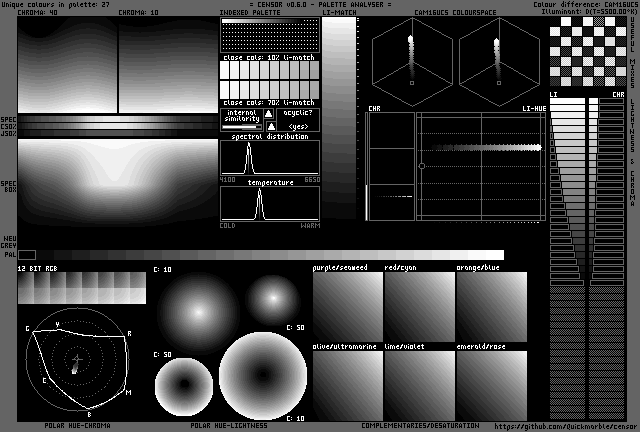Click the '<yes>' acyclic result

pyautogui.click(x=298, y=127)
